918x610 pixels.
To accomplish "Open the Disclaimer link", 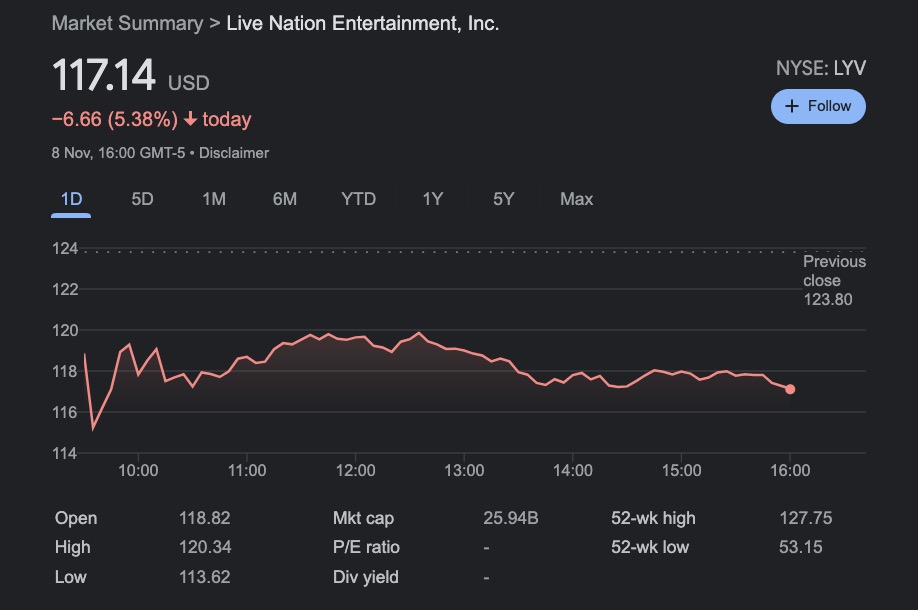I will click(x=234, y=153).
